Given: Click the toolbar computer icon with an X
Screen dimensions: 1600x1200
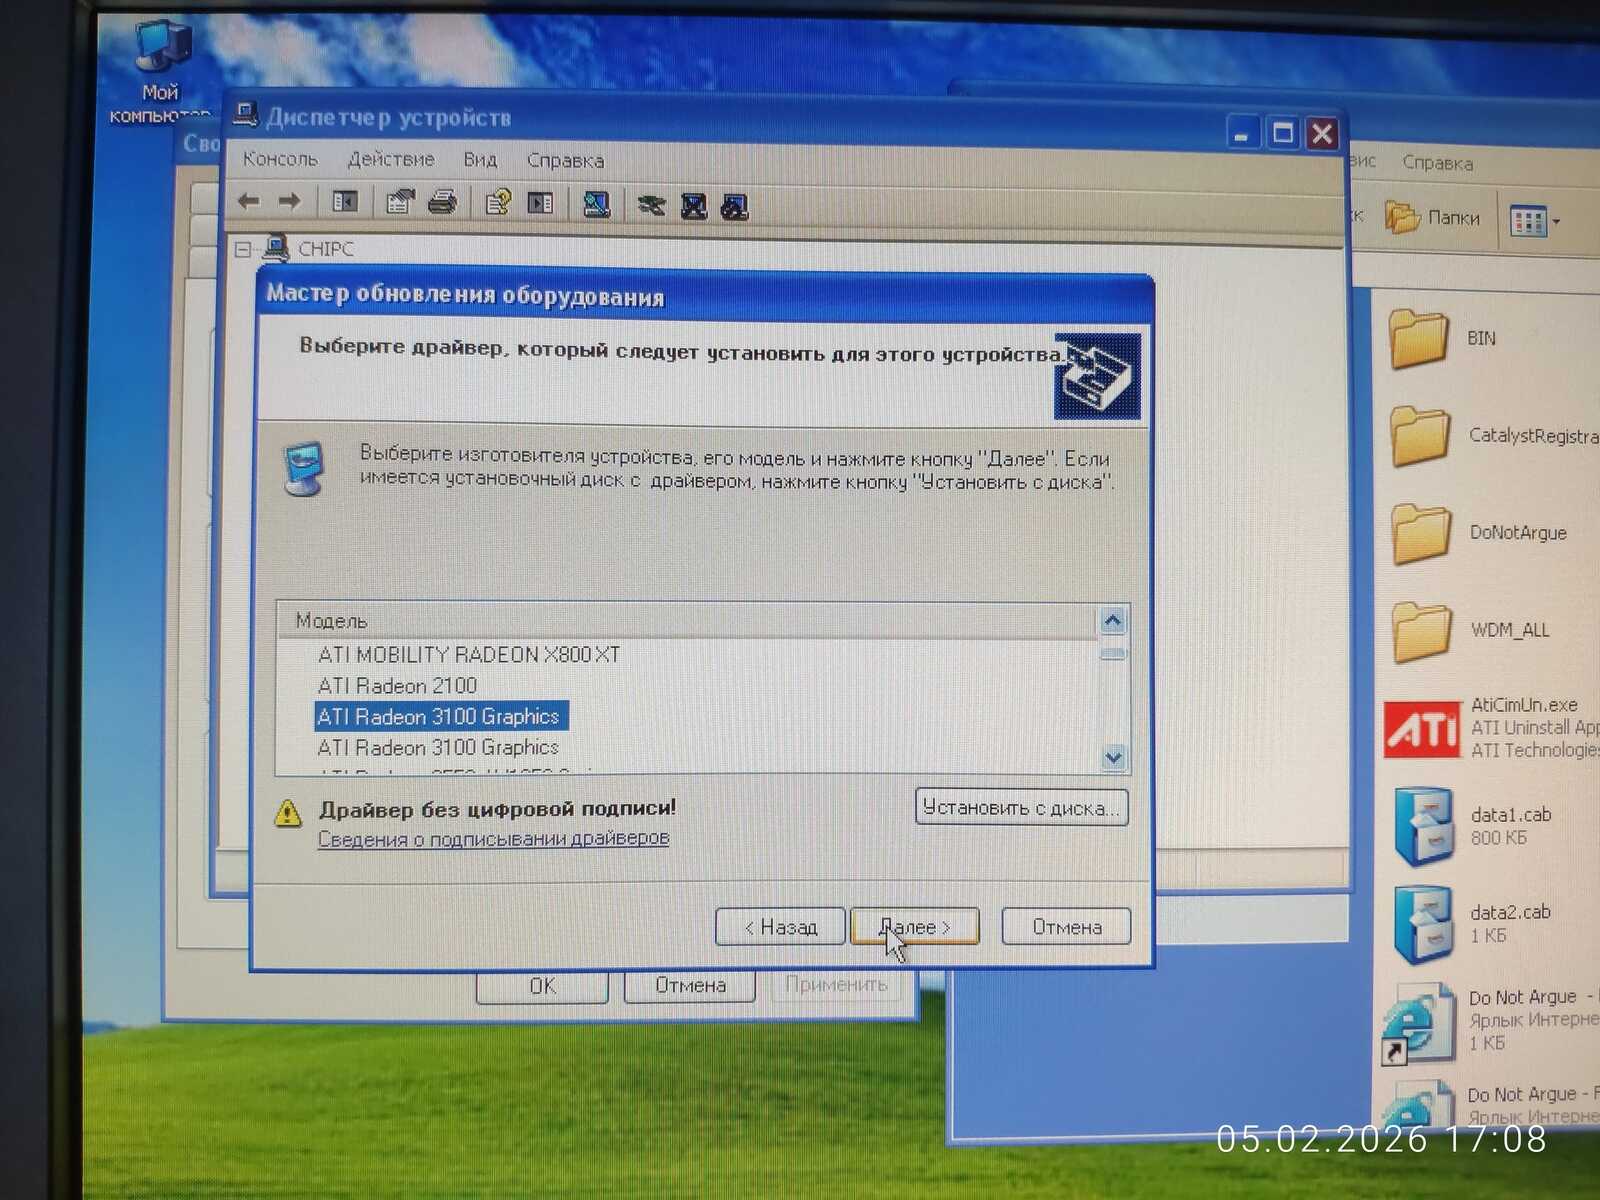Looking at the screenshot, I should pyautogui.click(x=694, y=207).
